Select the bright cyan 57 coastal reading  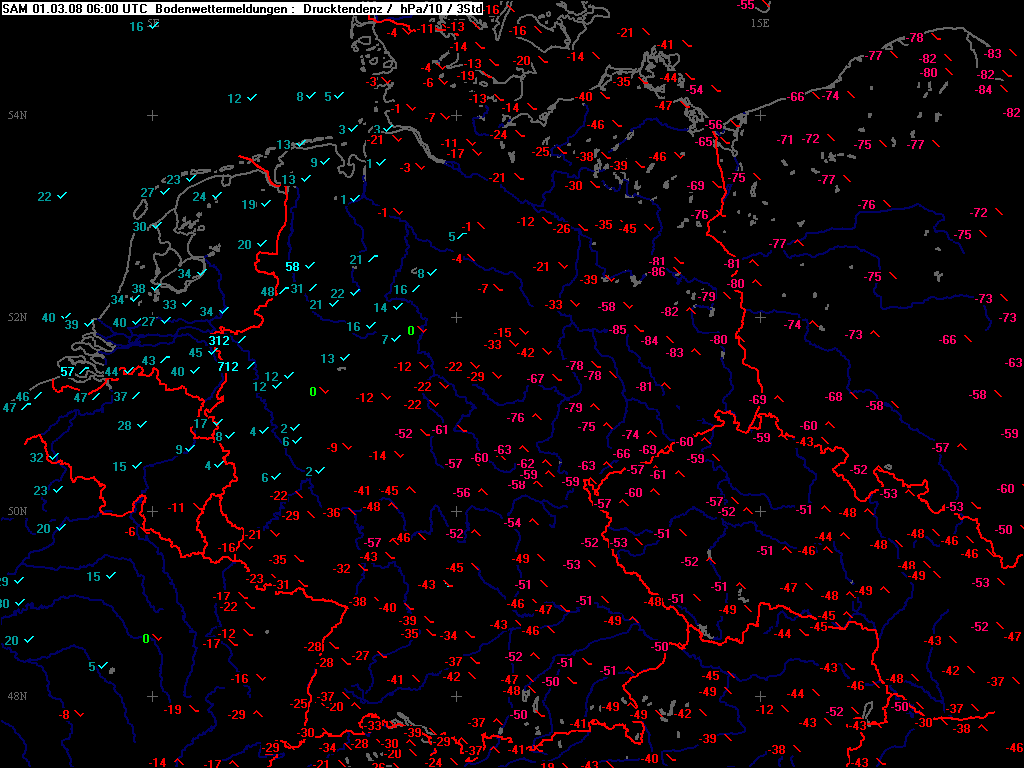point(67,372)
